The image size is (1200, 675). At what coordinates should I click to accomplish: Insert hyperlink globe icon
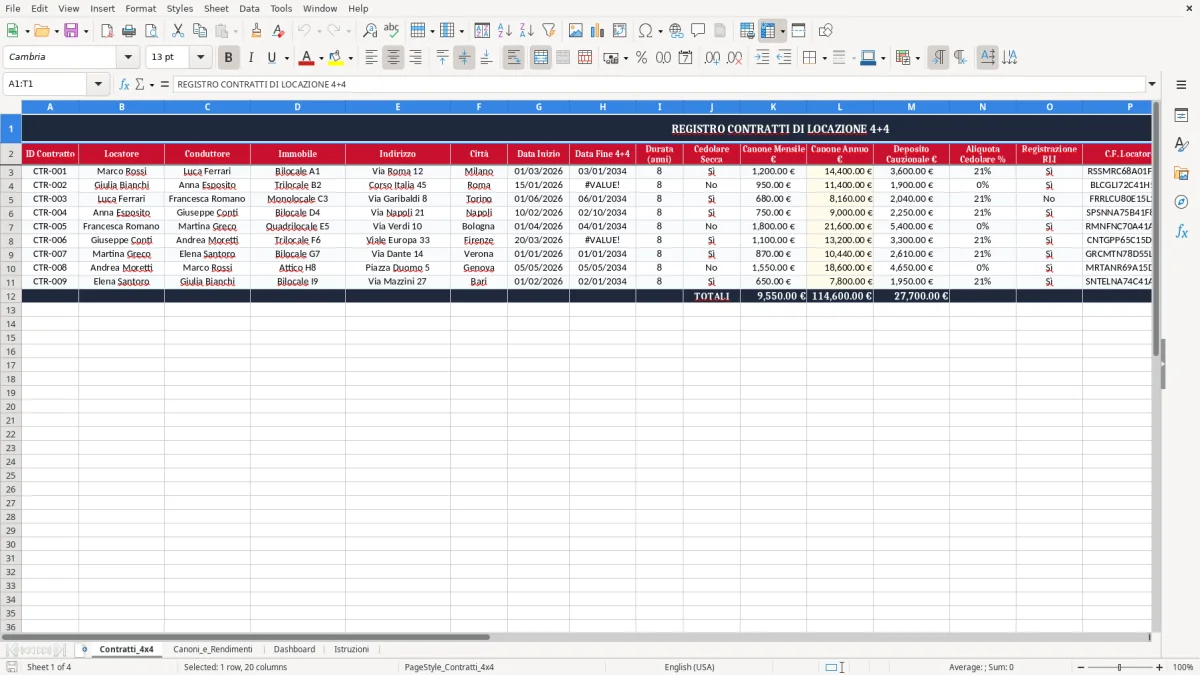click(x=676, y=31)
